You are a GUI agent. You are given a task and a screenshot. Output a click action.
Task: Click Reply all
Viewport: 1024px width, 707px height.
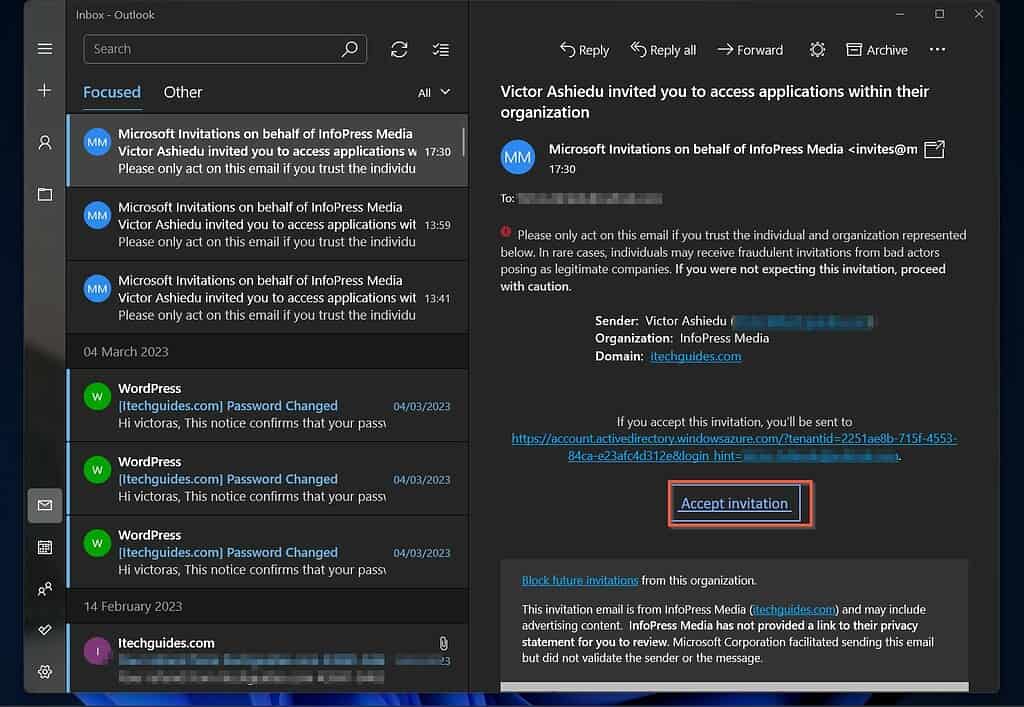click(663, 50)
